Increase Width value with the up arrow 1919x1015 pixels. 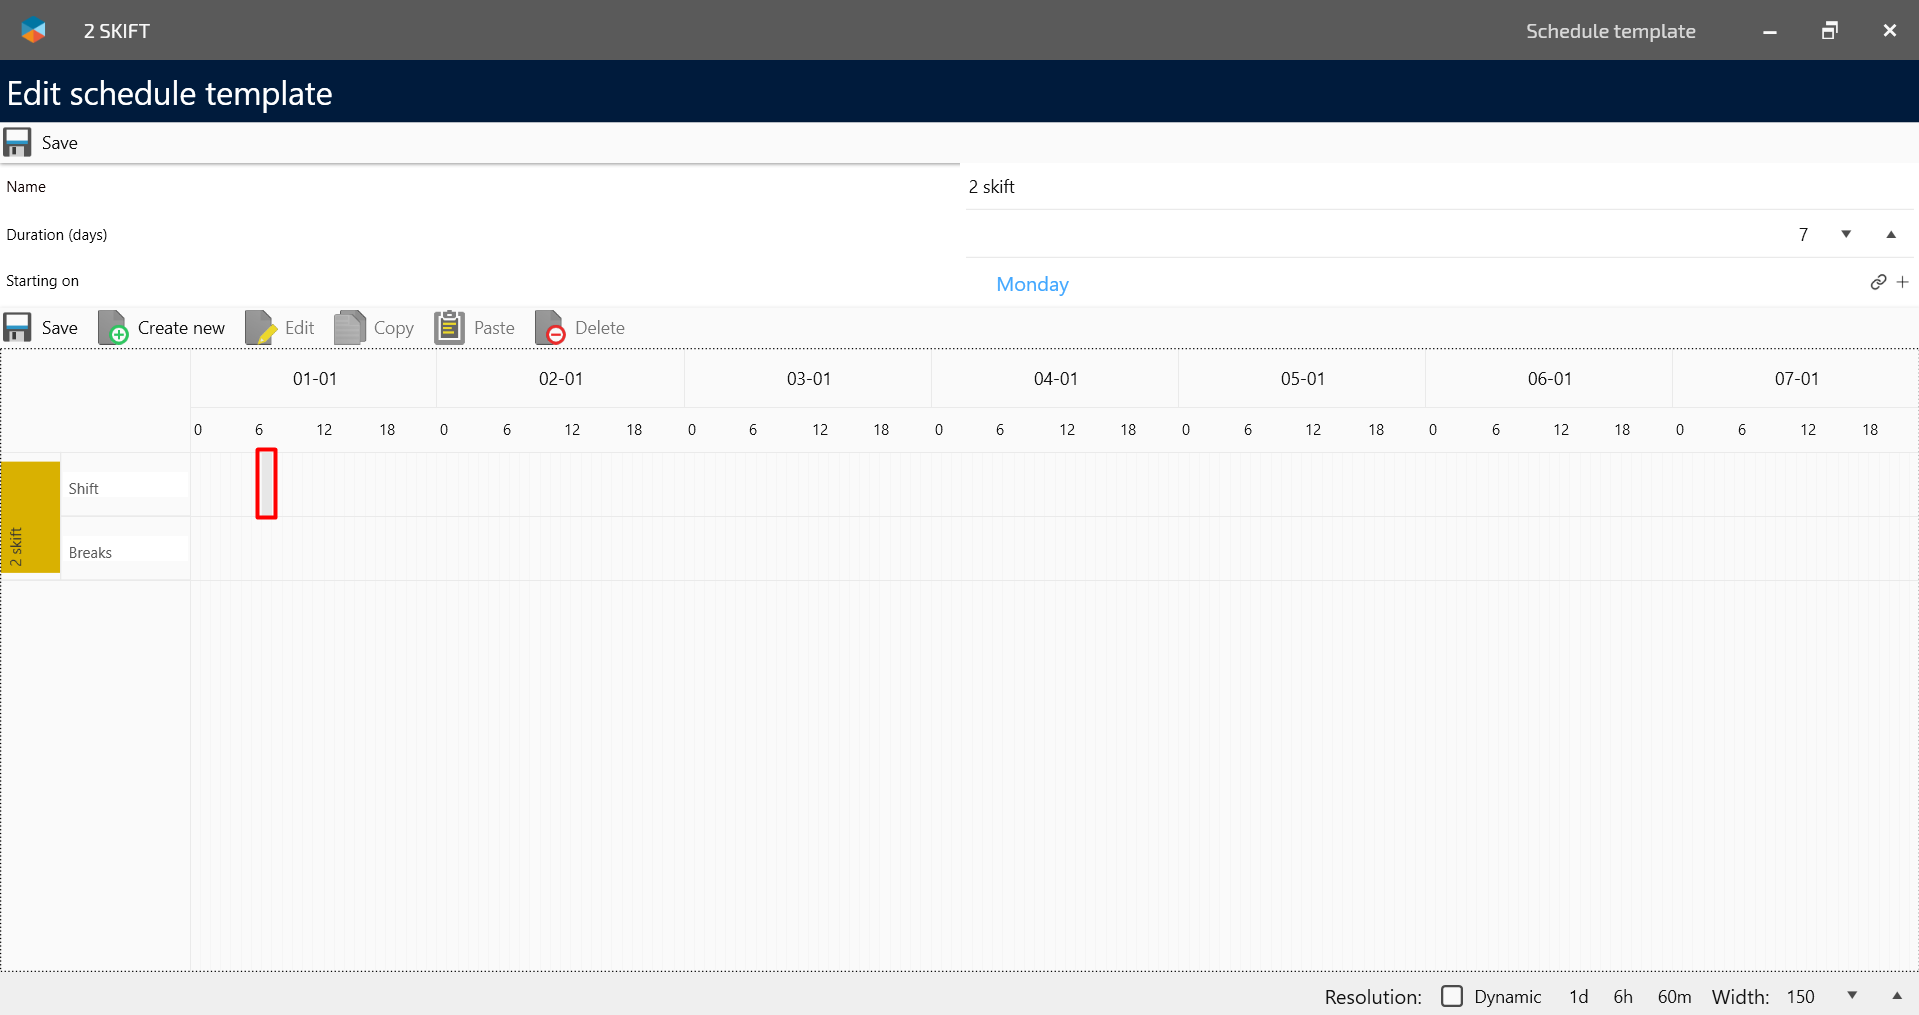1897,996
